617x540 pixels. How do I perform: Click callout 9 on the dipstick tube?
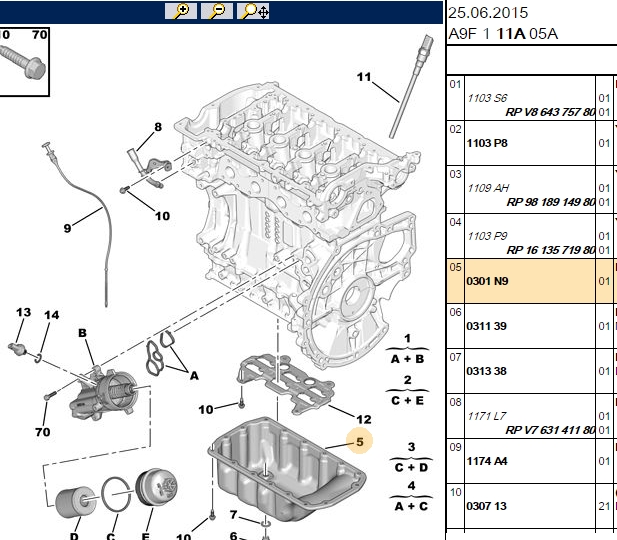(x=67, y=228)
